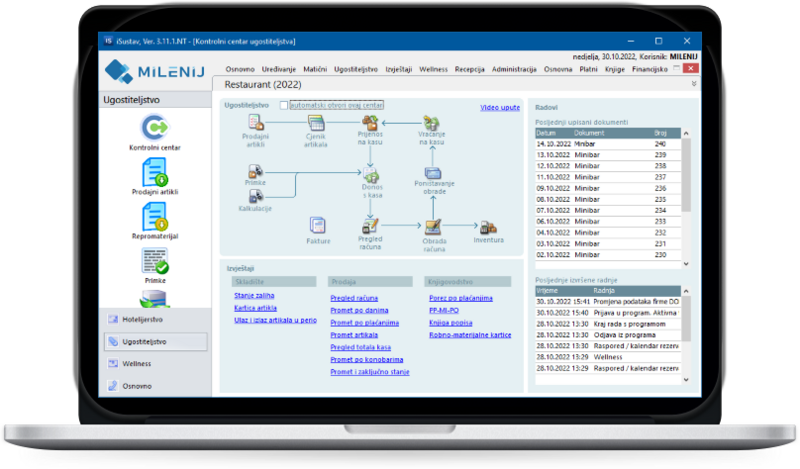Open Kontrolni centar icon in sidebar
Screen dimensions: 800x469
pyautogui.click(x=154, y=130)
